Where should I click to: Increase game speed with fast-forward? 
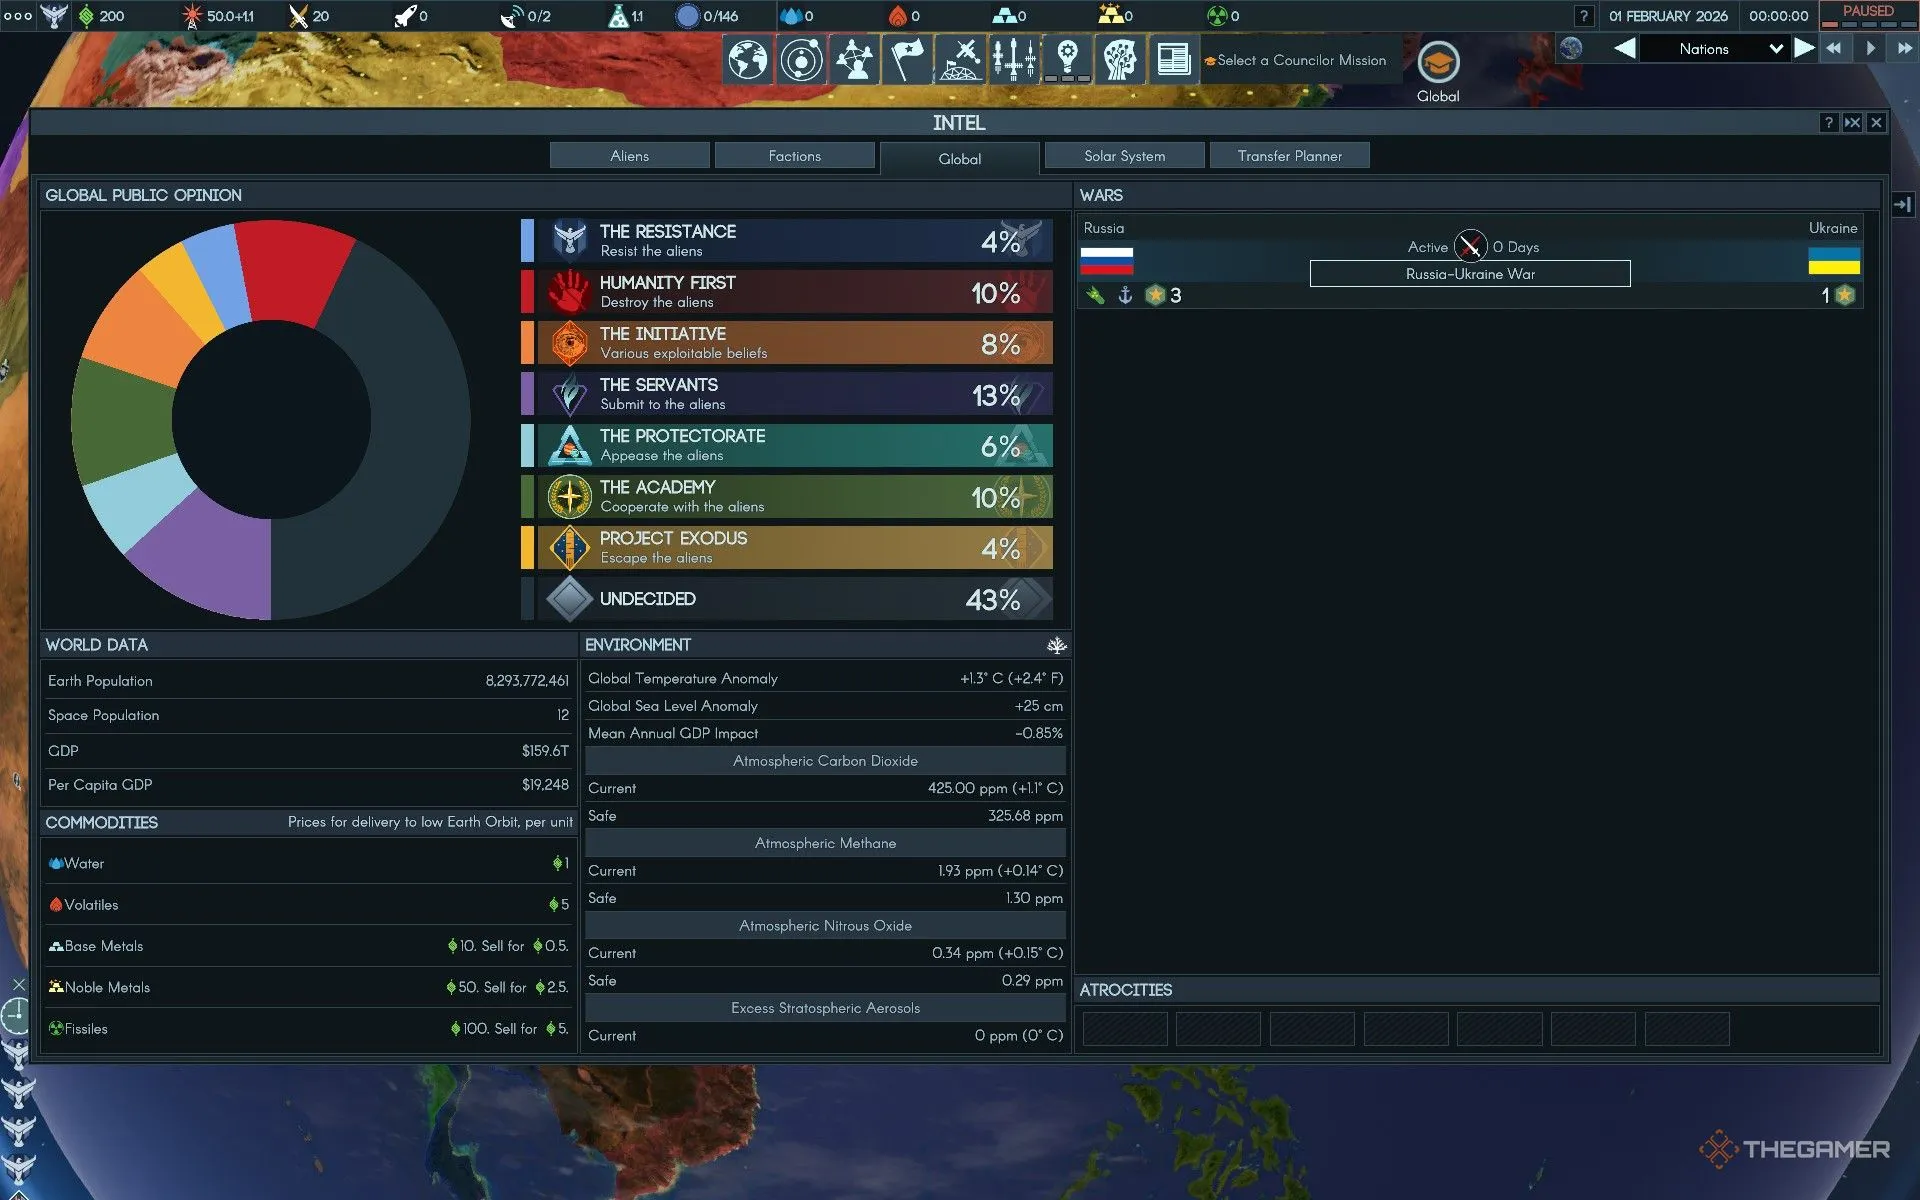point(1905,48)
